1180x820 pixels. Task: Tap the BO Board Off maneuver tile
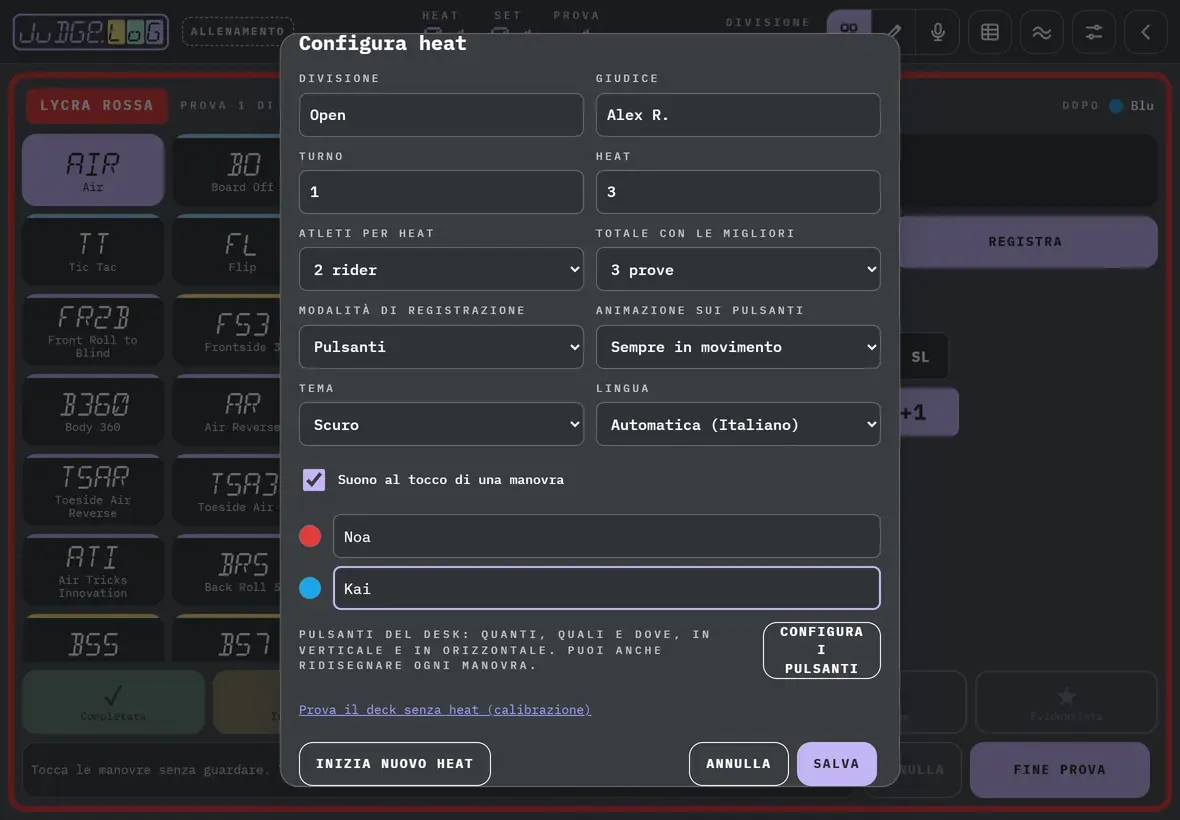coord(227,170)
